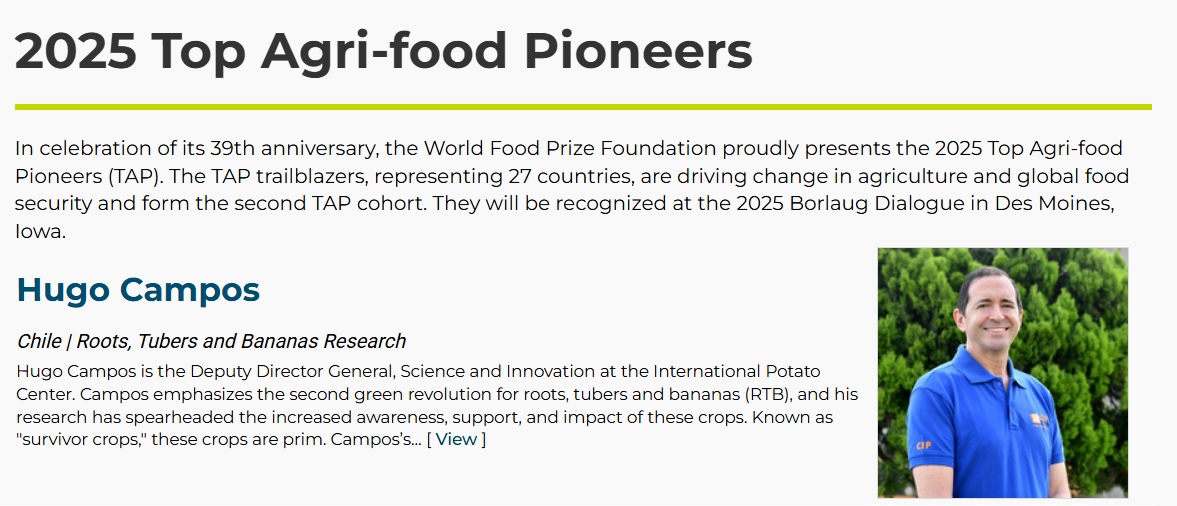Click "World Food Prize Foundation" in the intro
This screenshot has height=506, width=1177.
pos(569,149)
